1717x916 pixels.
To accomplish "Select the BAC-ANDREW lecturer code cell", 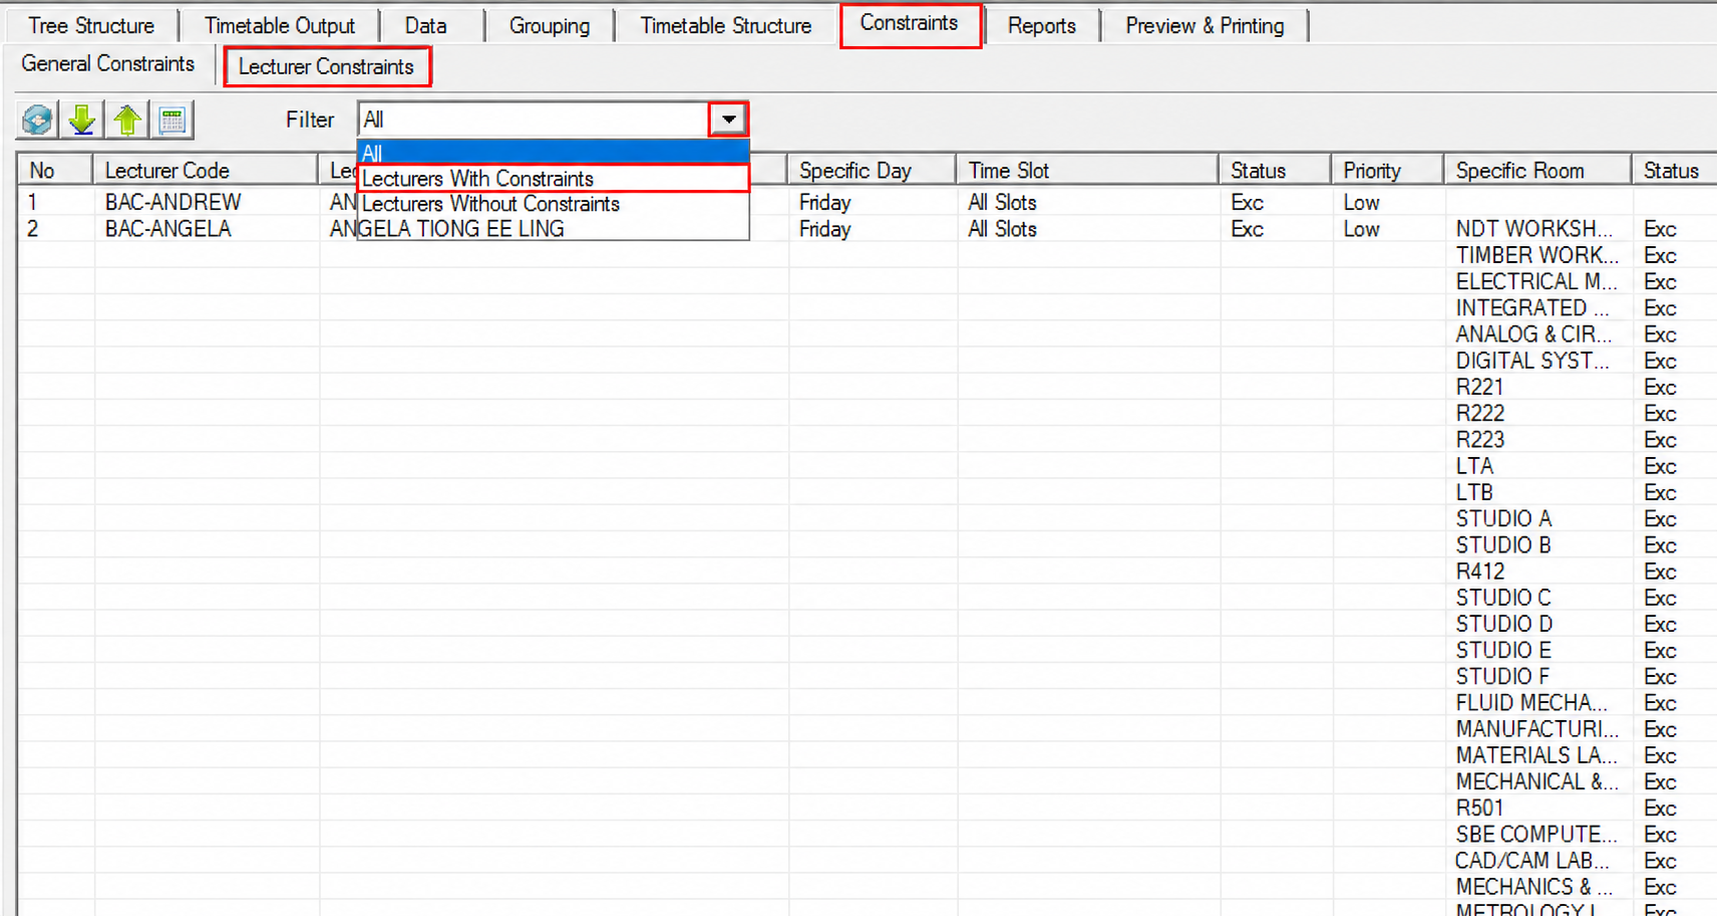I will (x=173, y=202).
